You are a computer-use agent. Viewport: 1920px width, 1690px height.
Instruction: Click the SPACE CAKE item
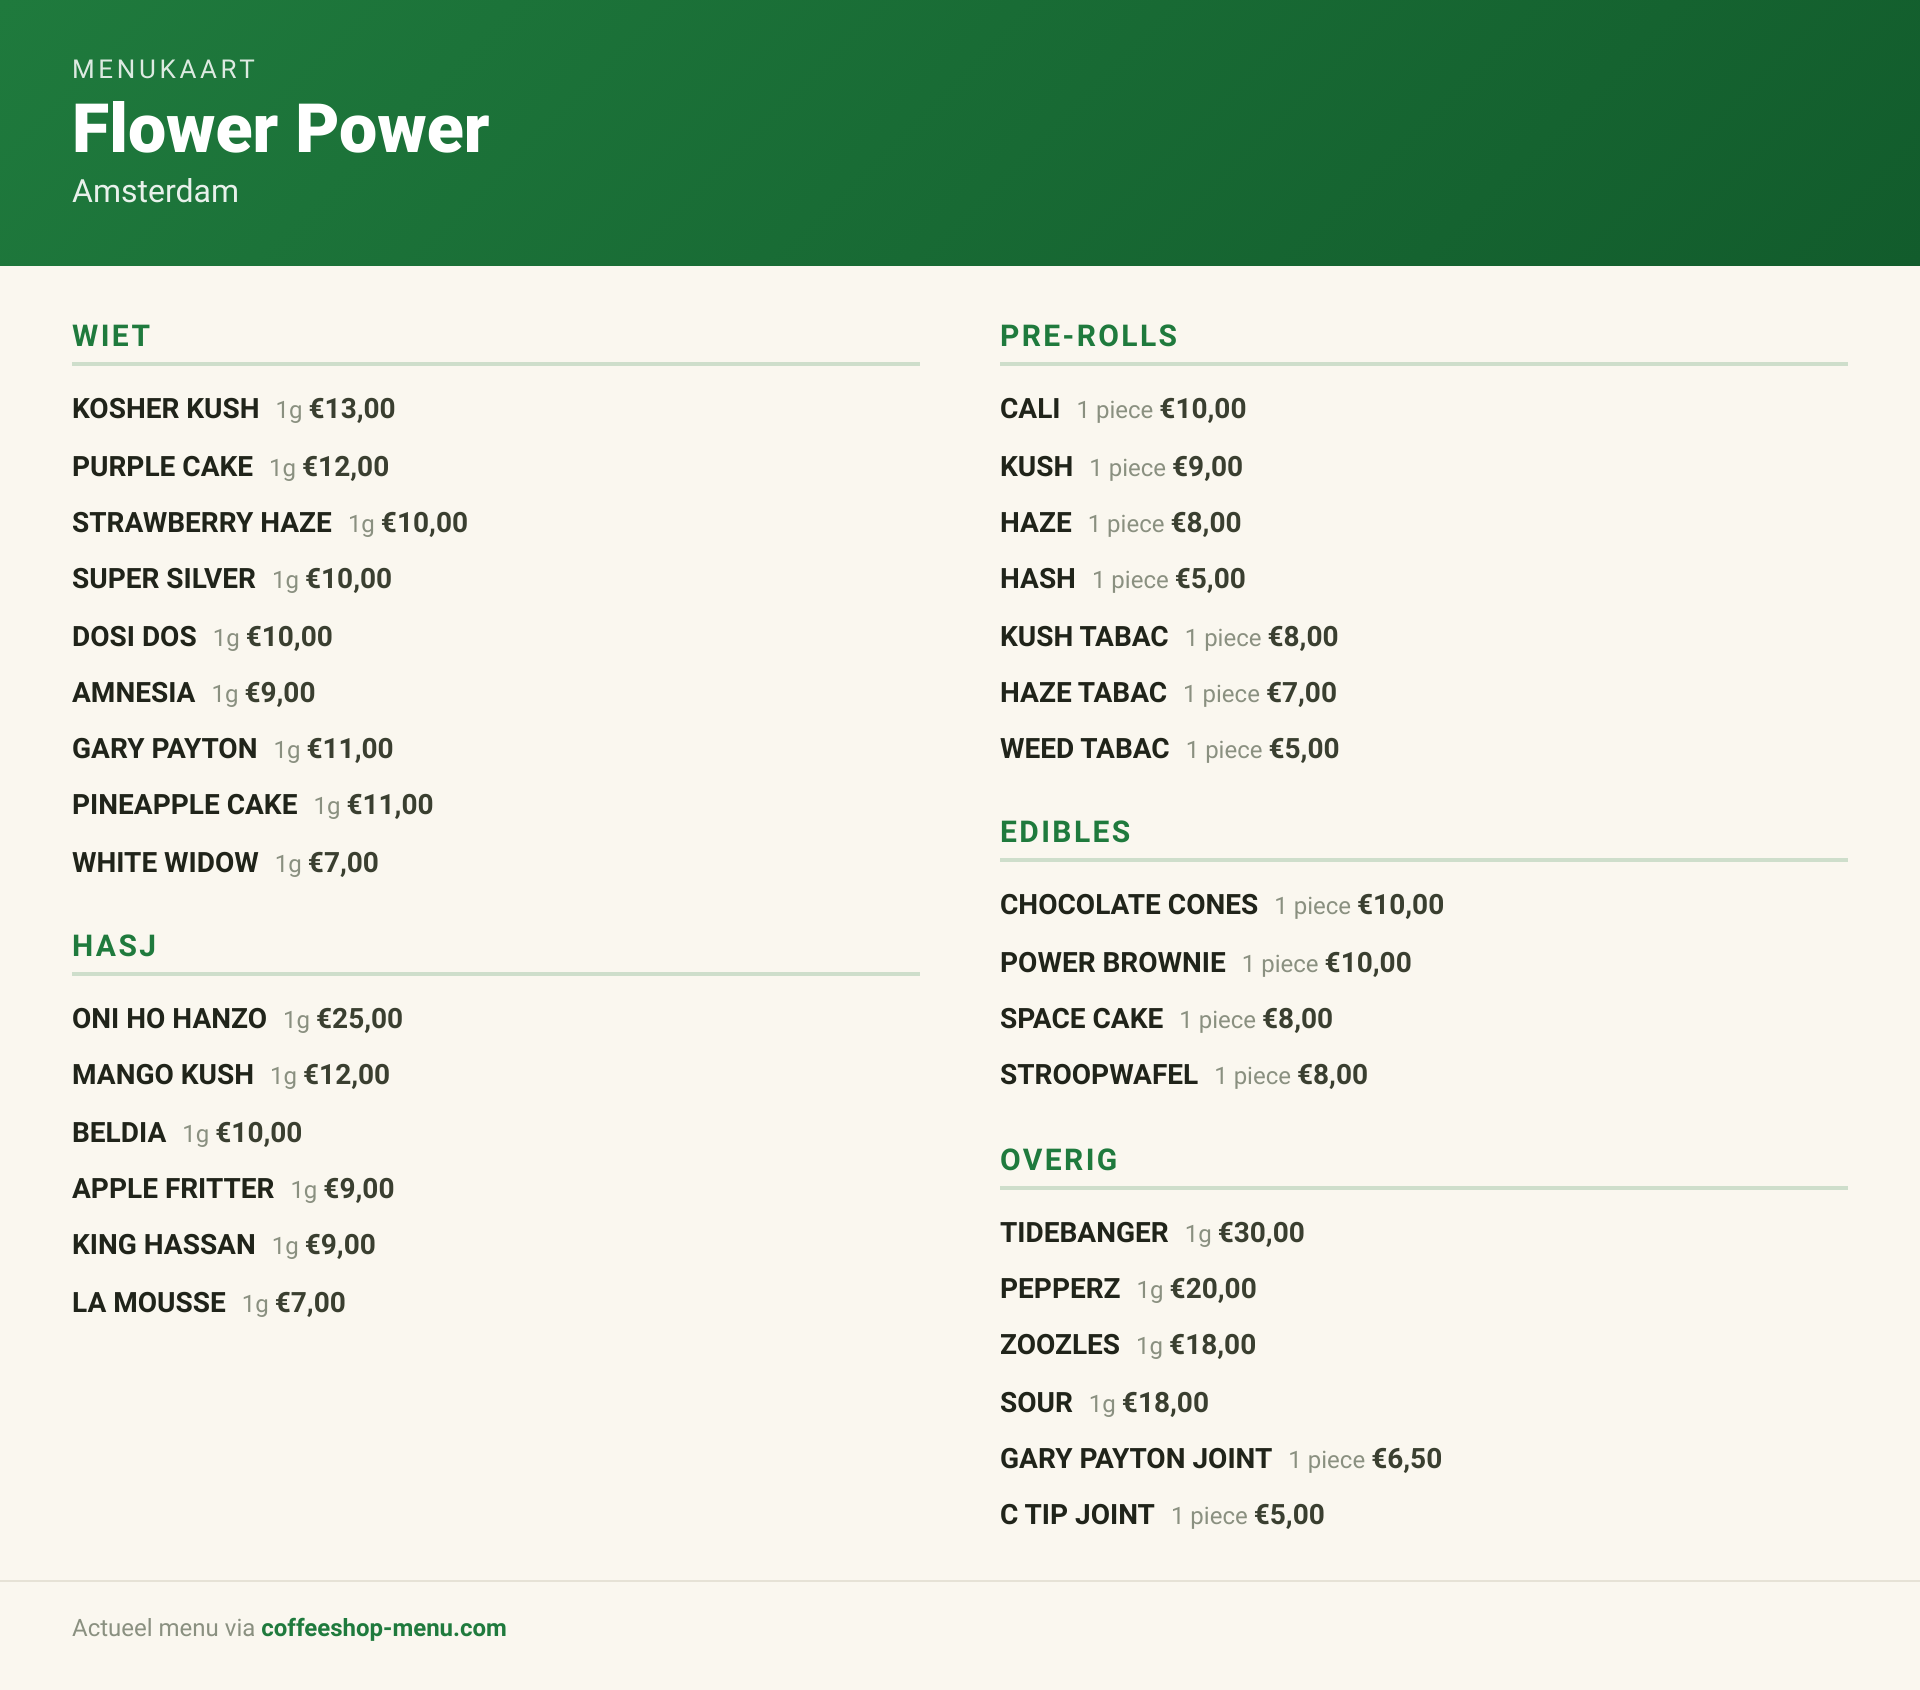[1167, 1019]
